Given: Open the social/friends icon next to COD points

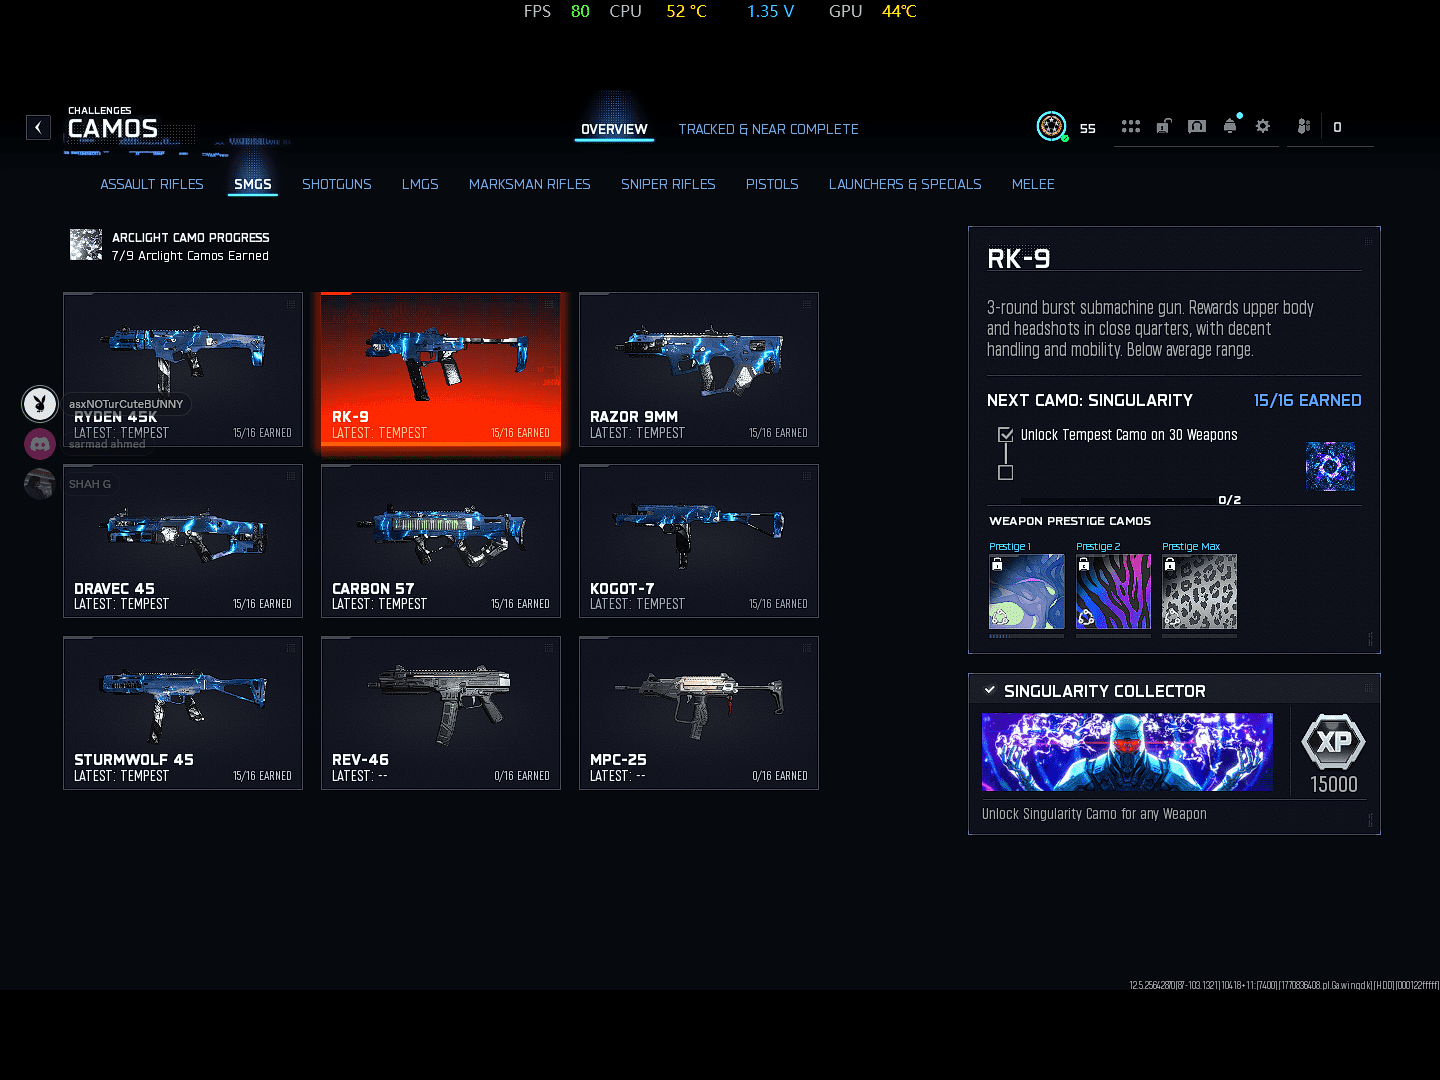Looking at the screenshot, I should [1303, 126].
